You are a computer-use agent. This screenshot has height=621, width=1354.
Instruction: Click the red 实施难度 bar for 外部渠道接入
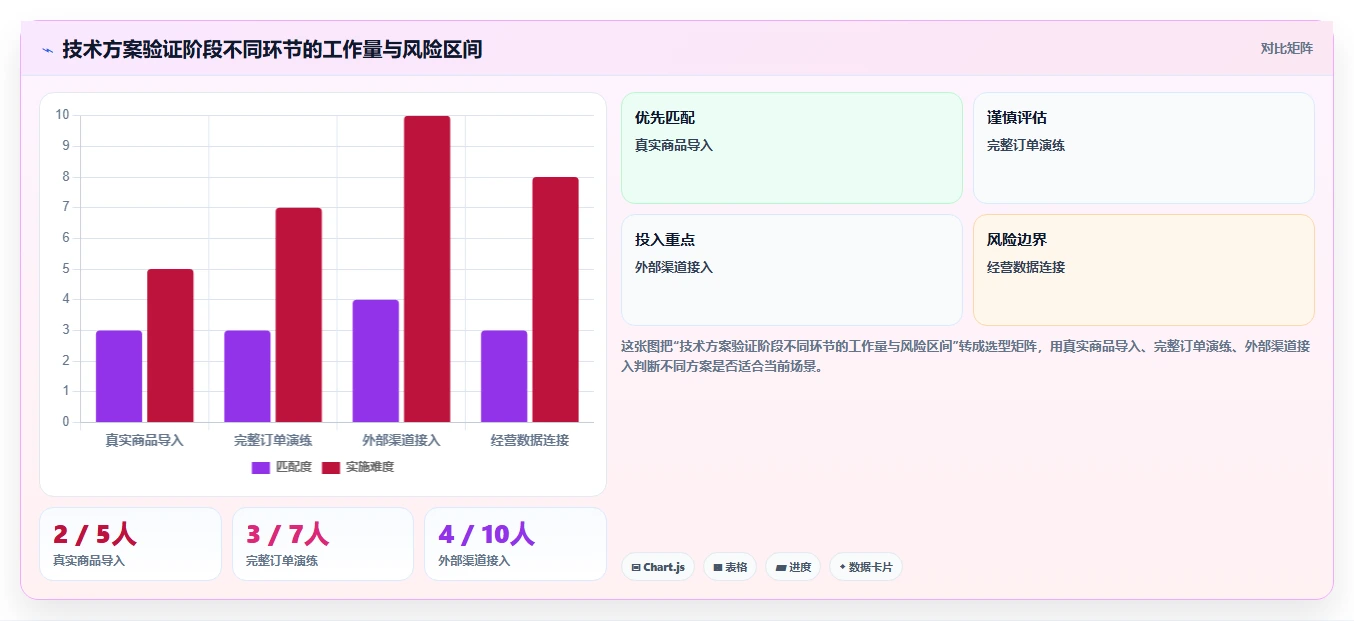427,269
